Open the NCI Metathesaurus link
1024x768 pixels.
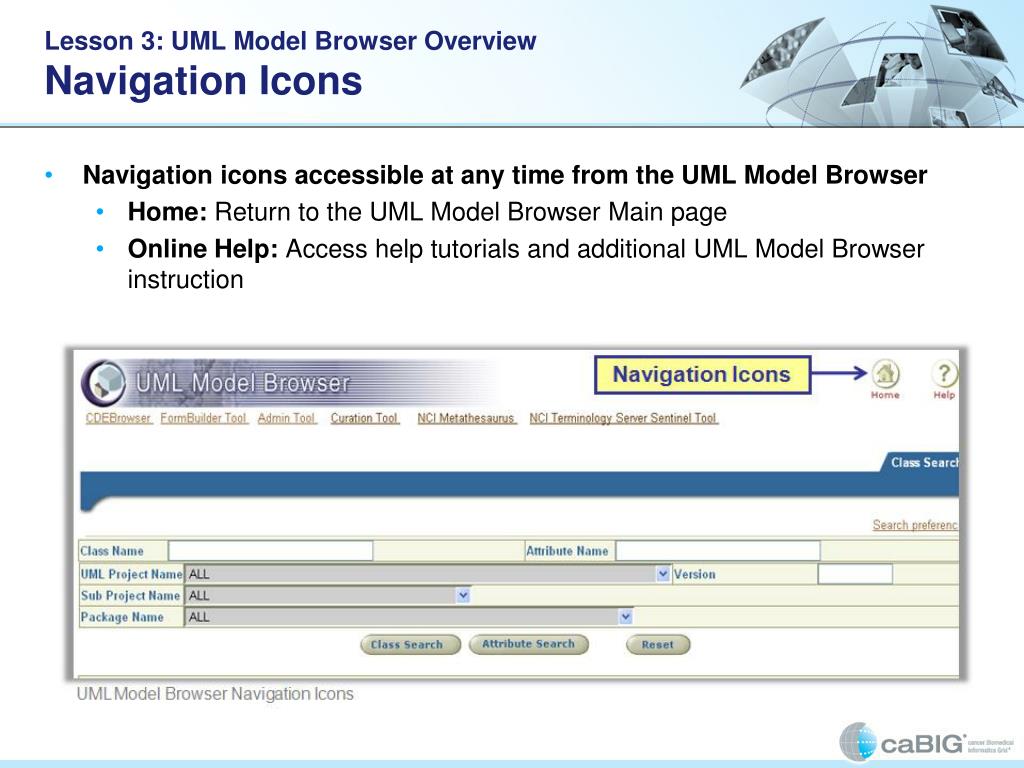(x=466, y=418)
